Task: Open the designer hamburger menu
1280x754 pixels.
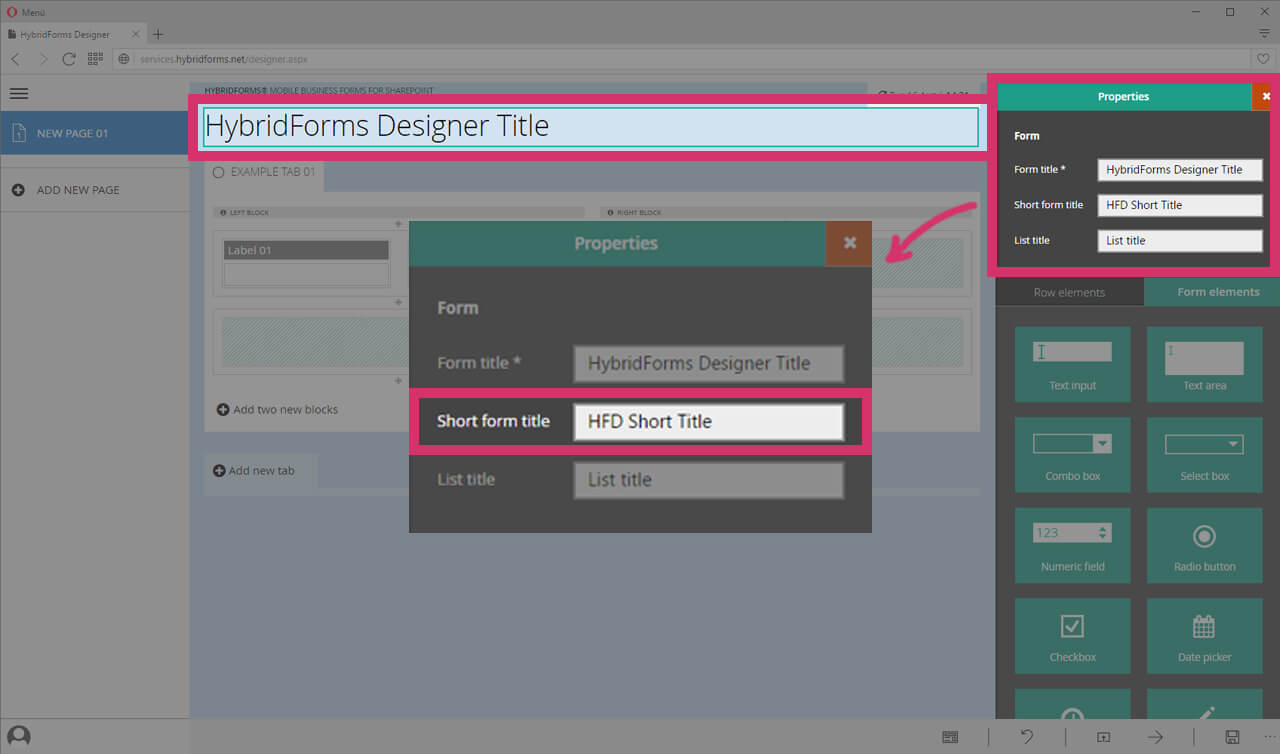Action: pos(18,93)
